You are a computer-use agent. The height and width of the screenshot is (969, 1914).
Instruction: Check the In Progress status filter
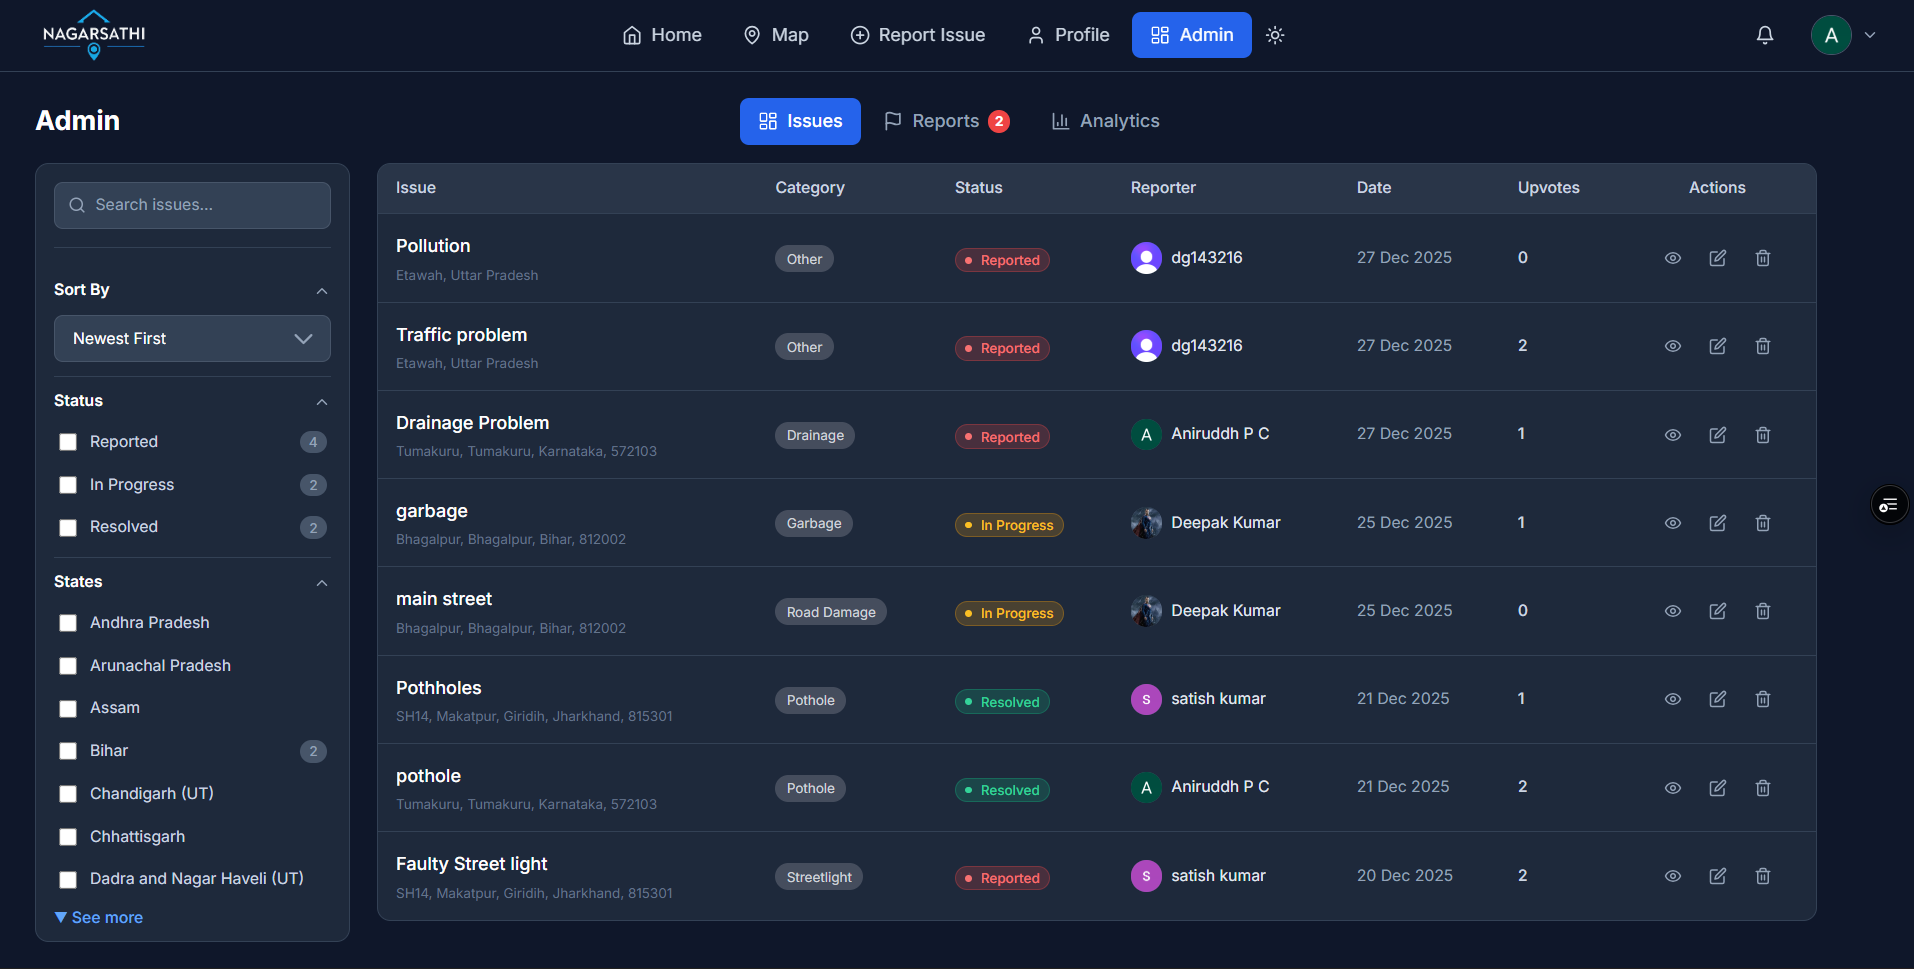(68, 485)
